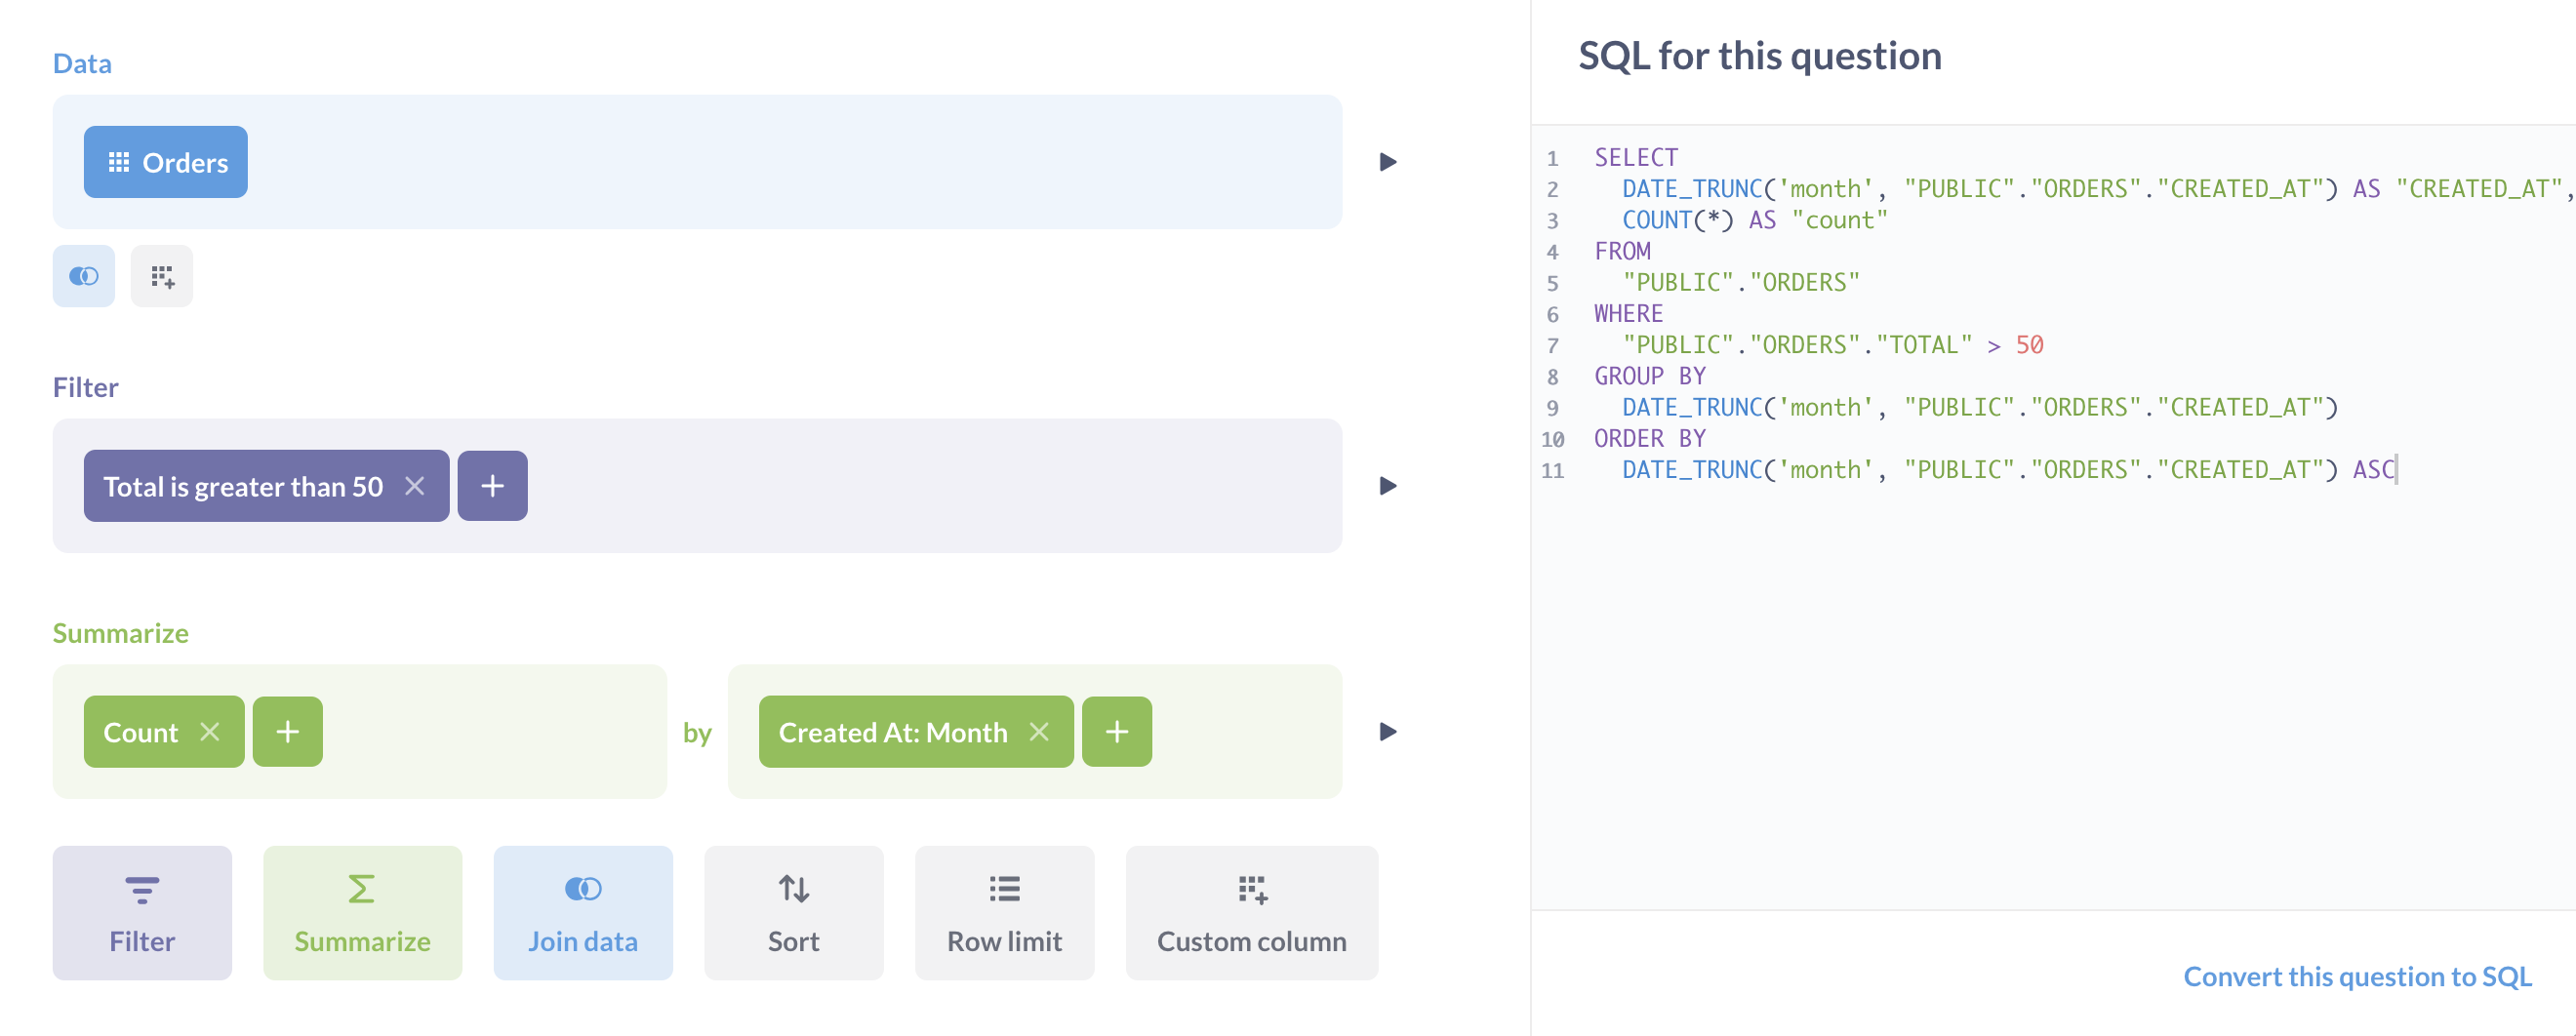Screen dimensions: 2576x1036
Task: Preview results of the Data step
Action: [x=1387, y=161]
